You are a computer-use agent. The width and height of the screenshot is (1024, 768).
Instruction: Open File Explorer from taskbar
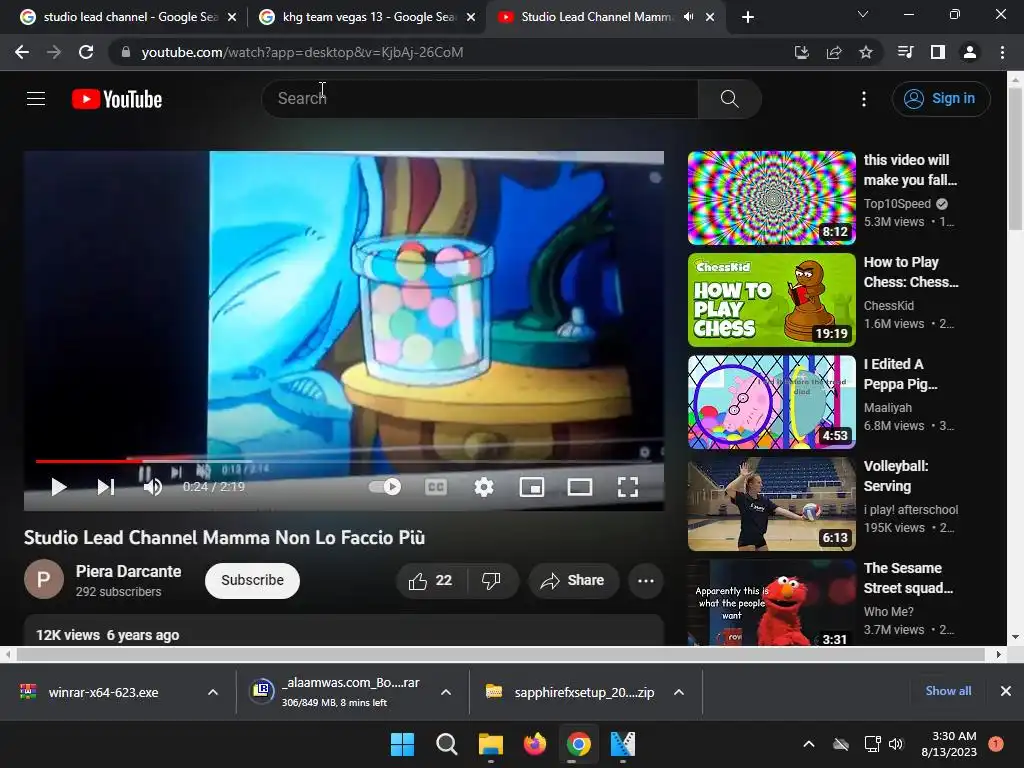490,744
